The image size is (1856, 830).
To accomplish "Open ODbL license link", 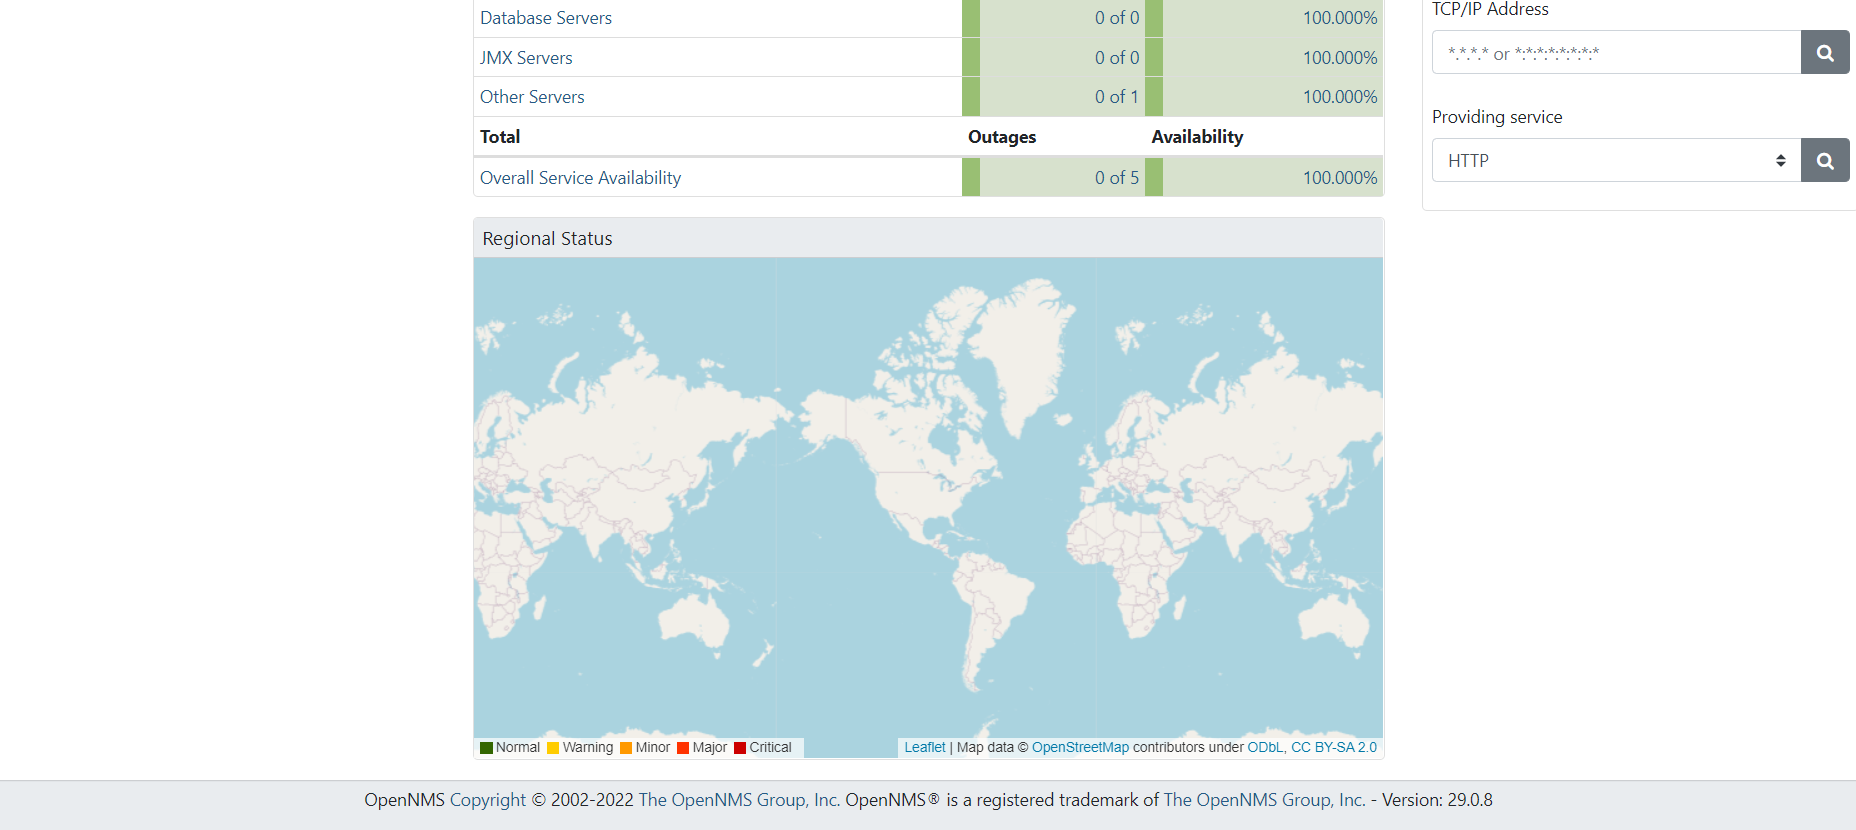I will pyautogui.click(x=1265, y=747).
